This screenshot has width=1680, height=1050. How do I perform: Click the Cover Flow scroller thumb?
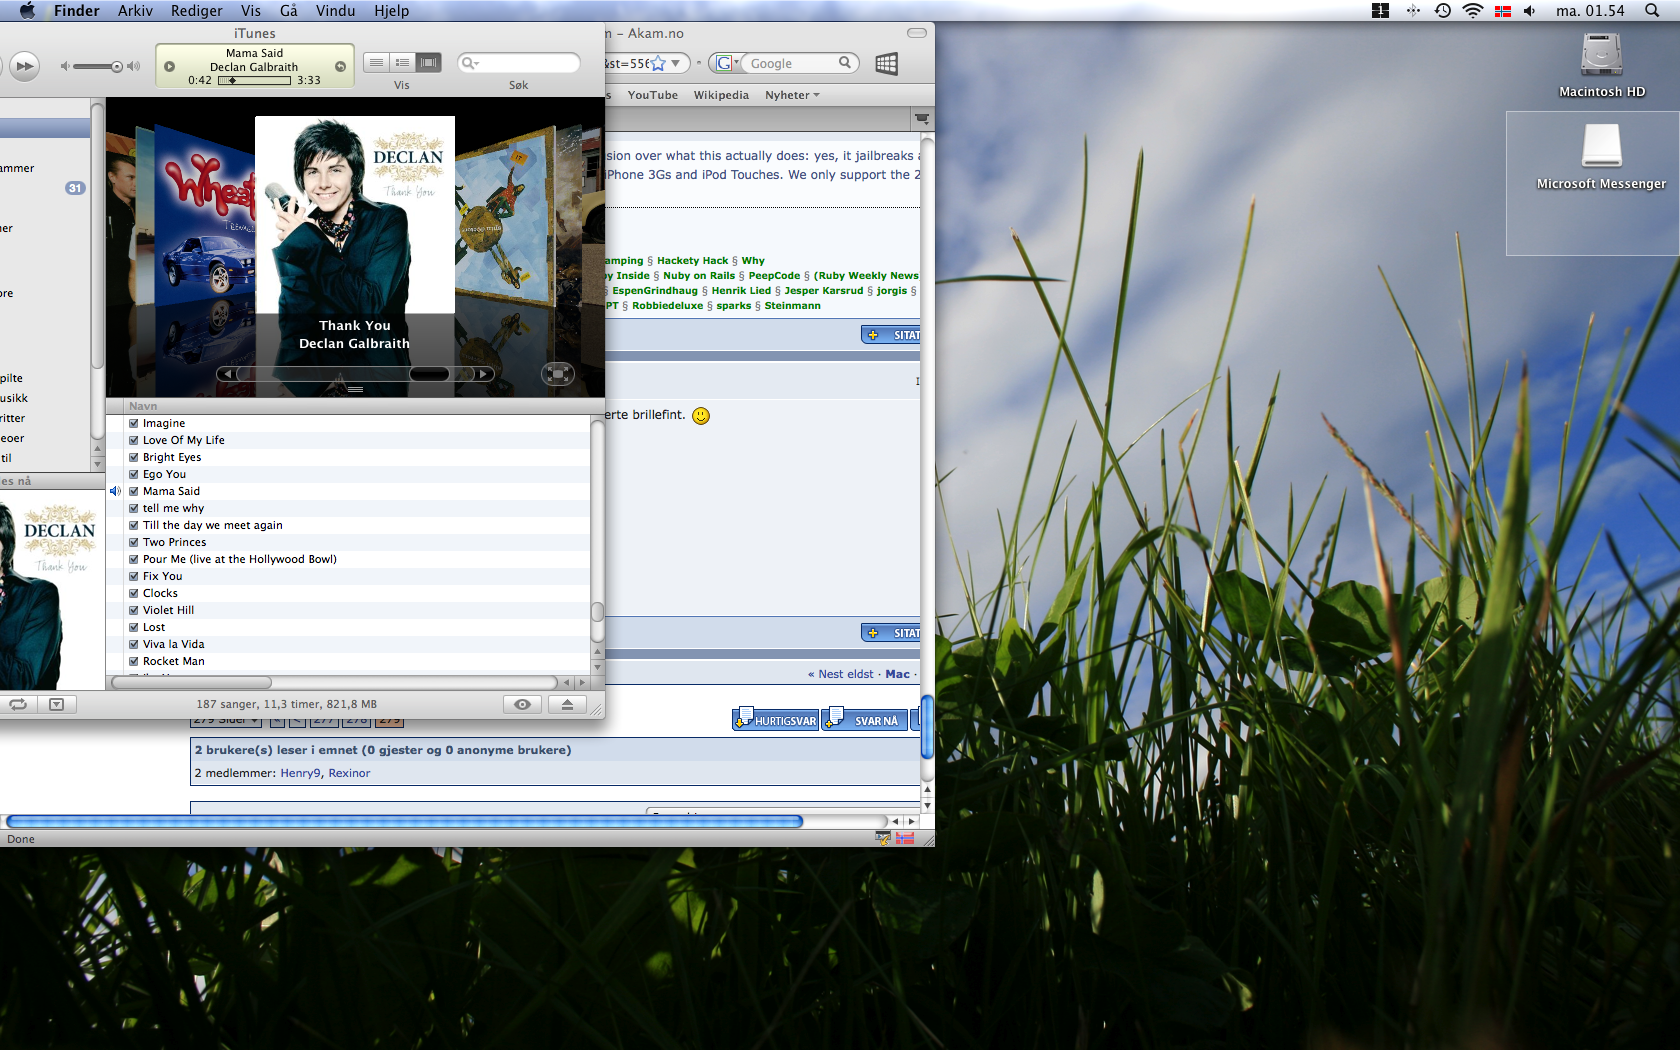click(429, 374)
